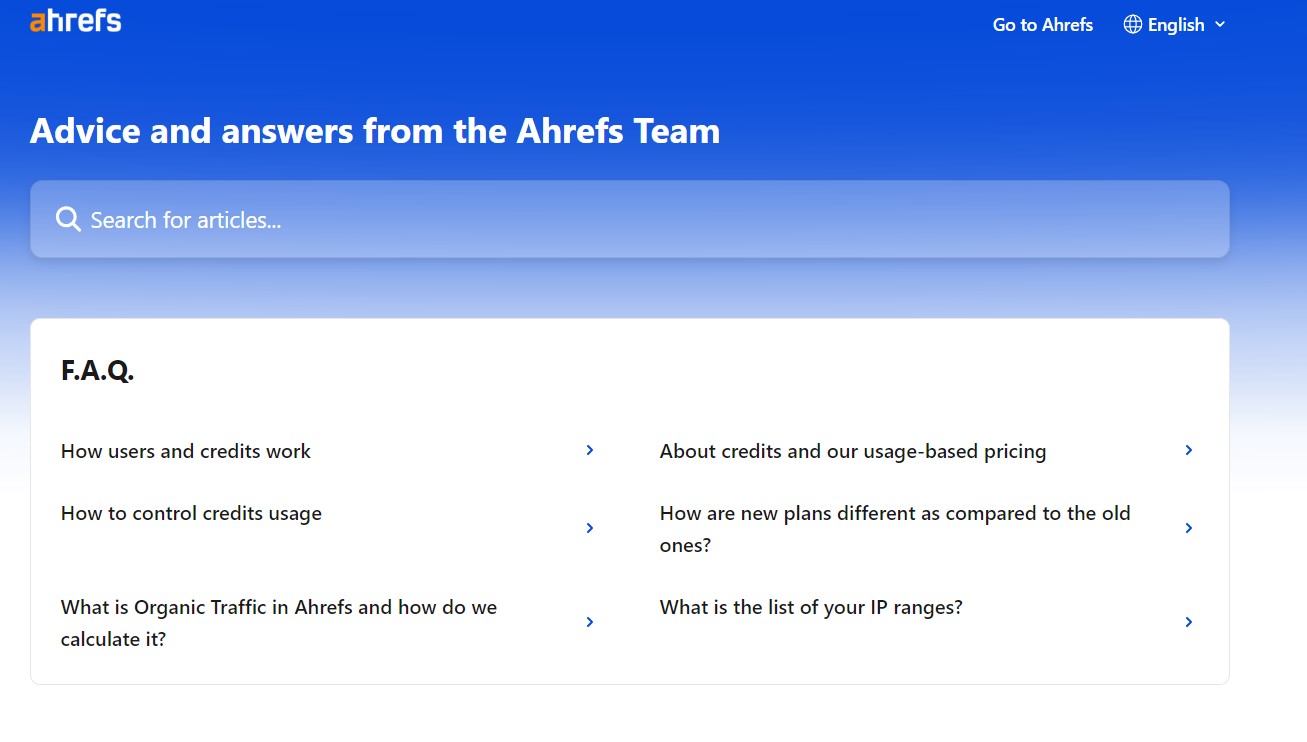The height and width of the screenshot is (742, 1307).
Task: Click chevron for the Organic Traffic question
Action: tap(590, 622)
